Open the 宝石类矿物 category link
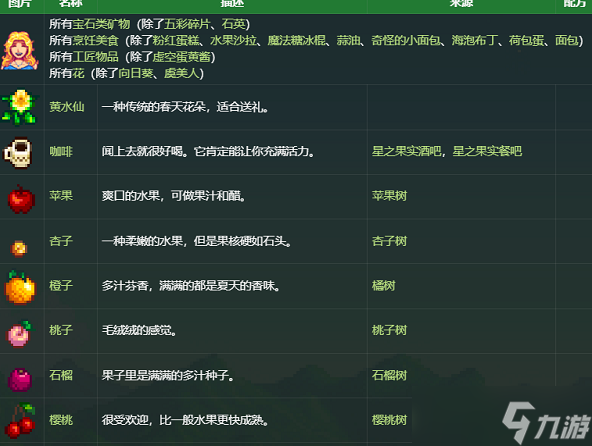592x446 pixels. (101, 24)
